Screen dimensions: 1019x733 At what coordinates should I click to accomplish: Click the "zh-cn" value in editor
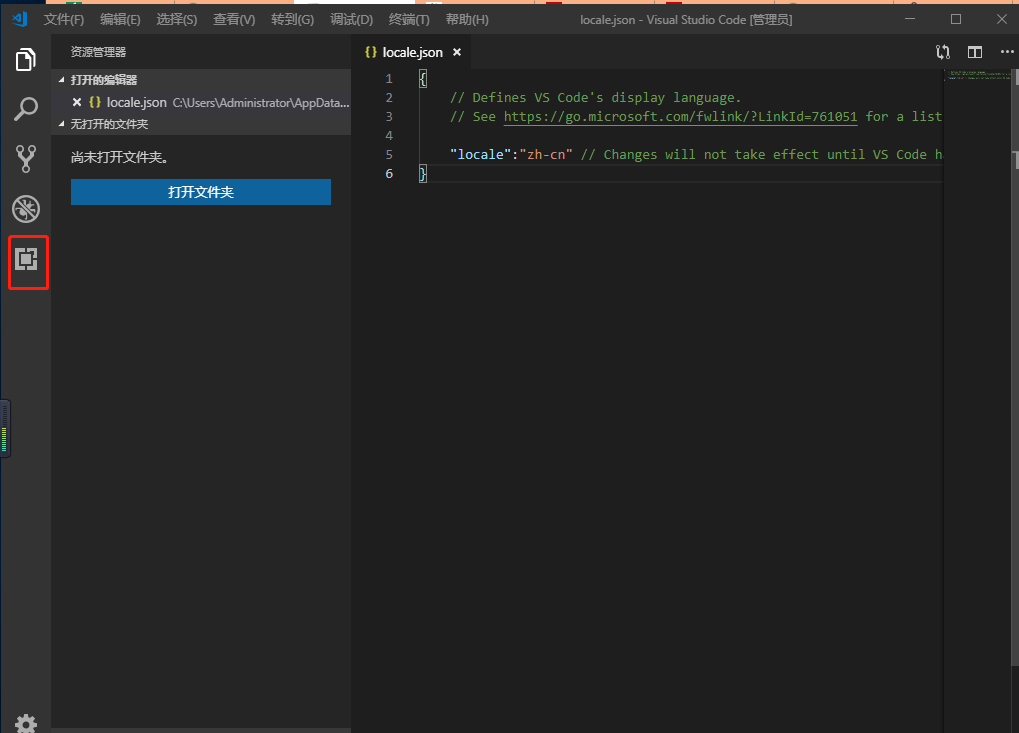click(x=546, y=155)
